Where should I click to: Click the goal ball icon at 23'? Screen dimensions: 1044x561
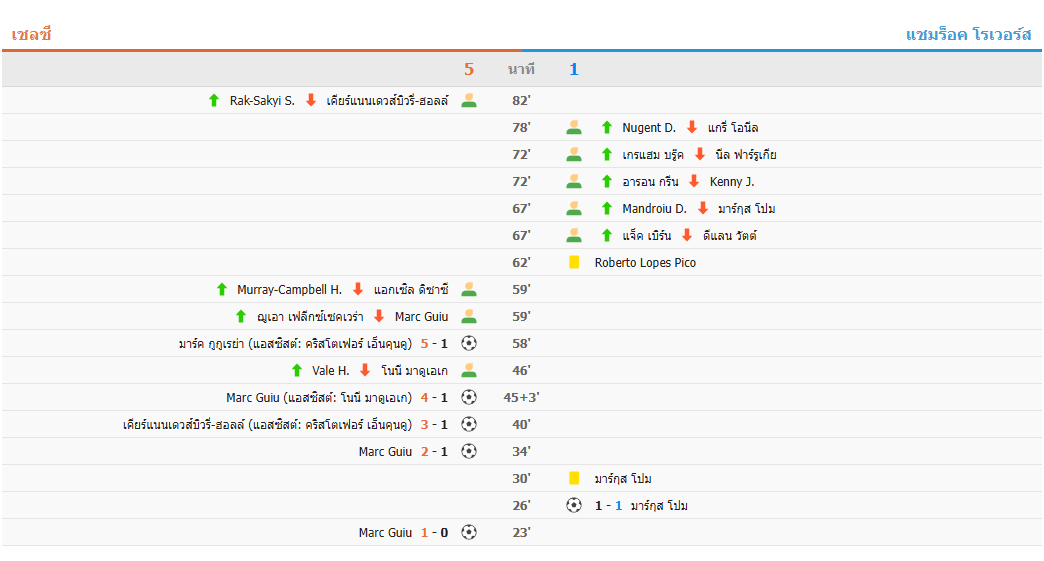tap(469, 532)
